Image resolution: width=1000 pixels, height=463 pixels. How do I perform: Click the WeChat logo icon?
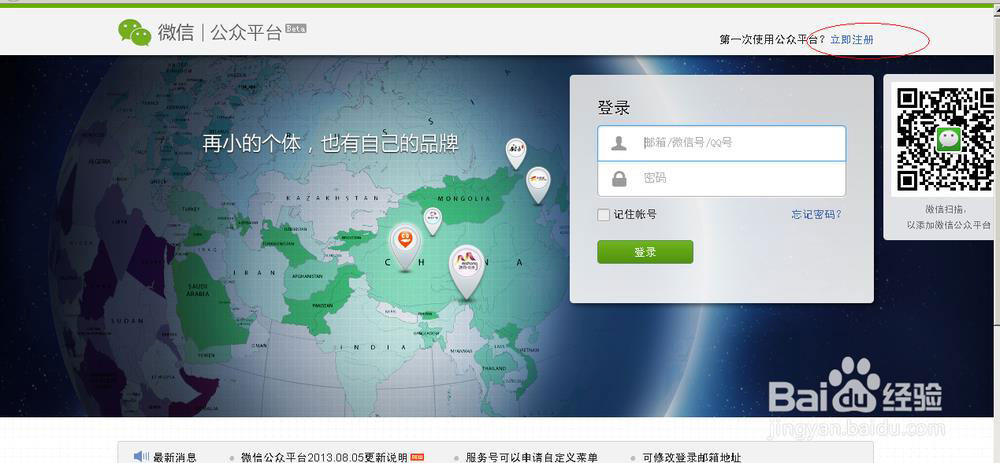[x=135, y=33]
